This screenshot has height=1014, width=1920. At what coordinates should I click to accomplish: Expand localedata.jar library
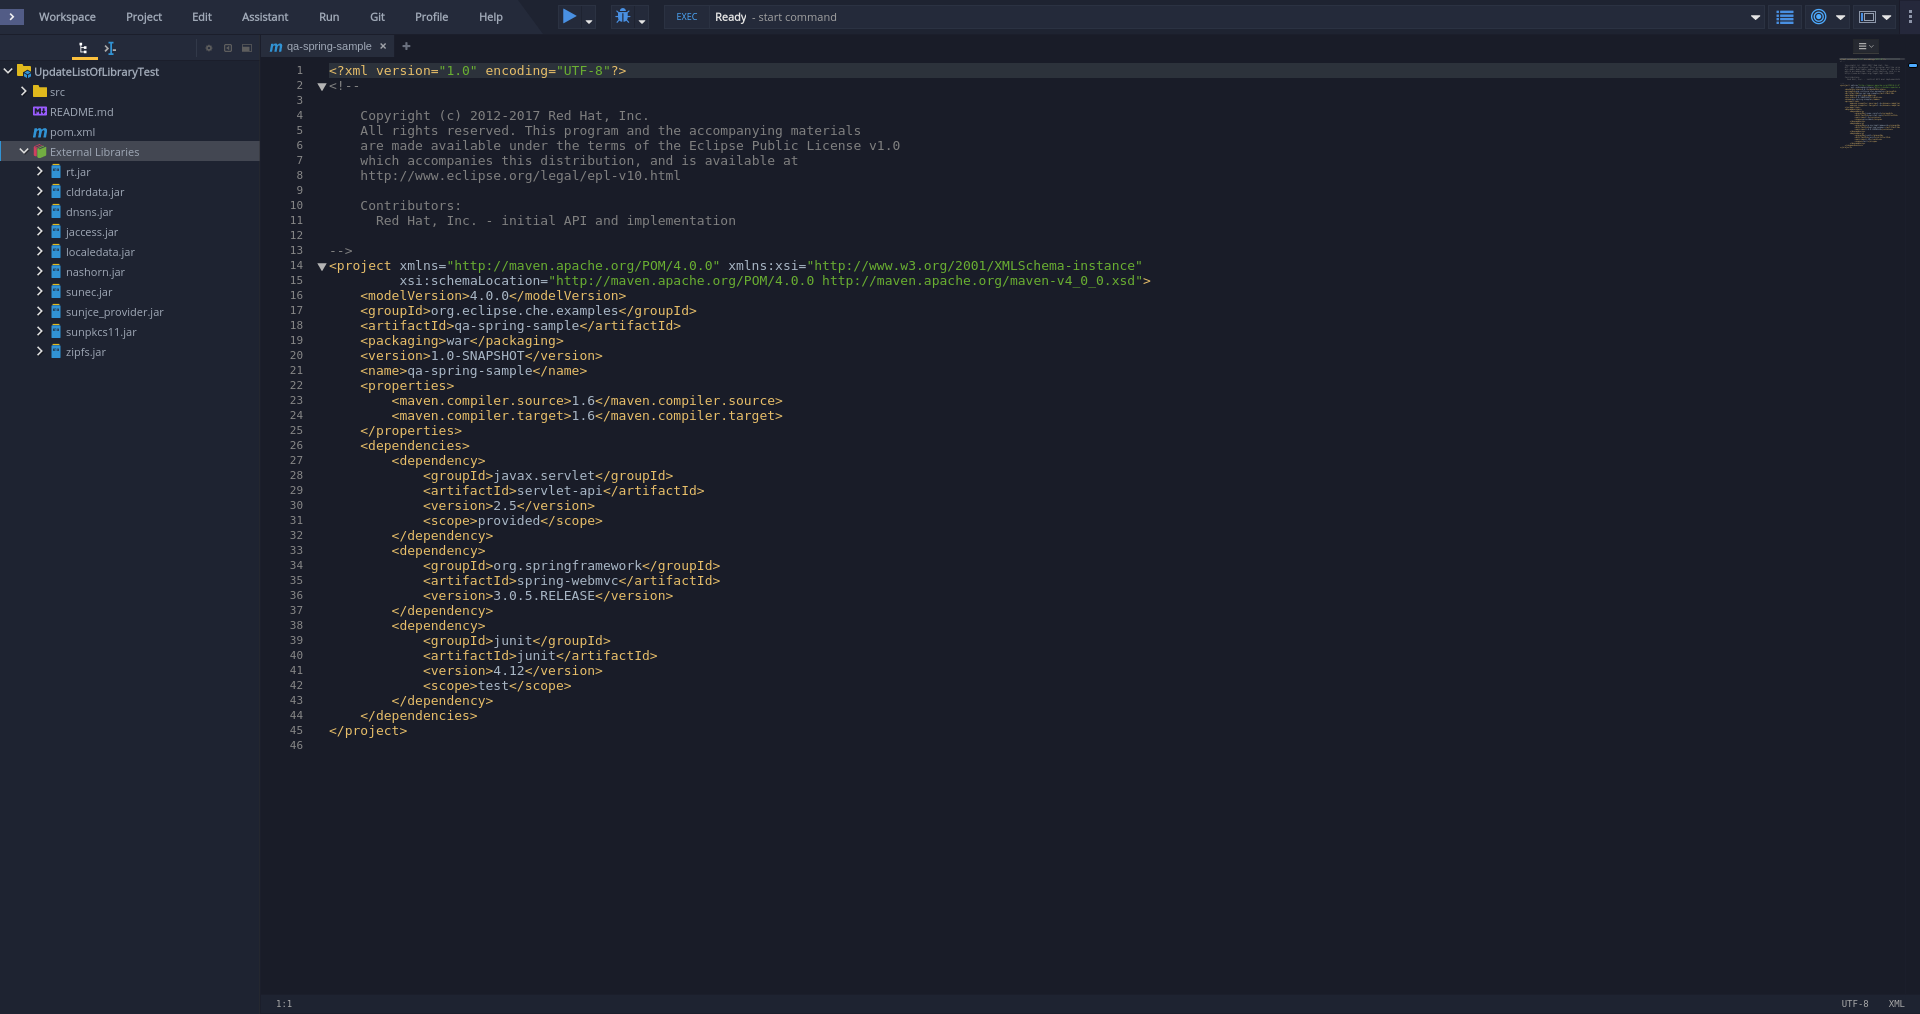[40, 251]
